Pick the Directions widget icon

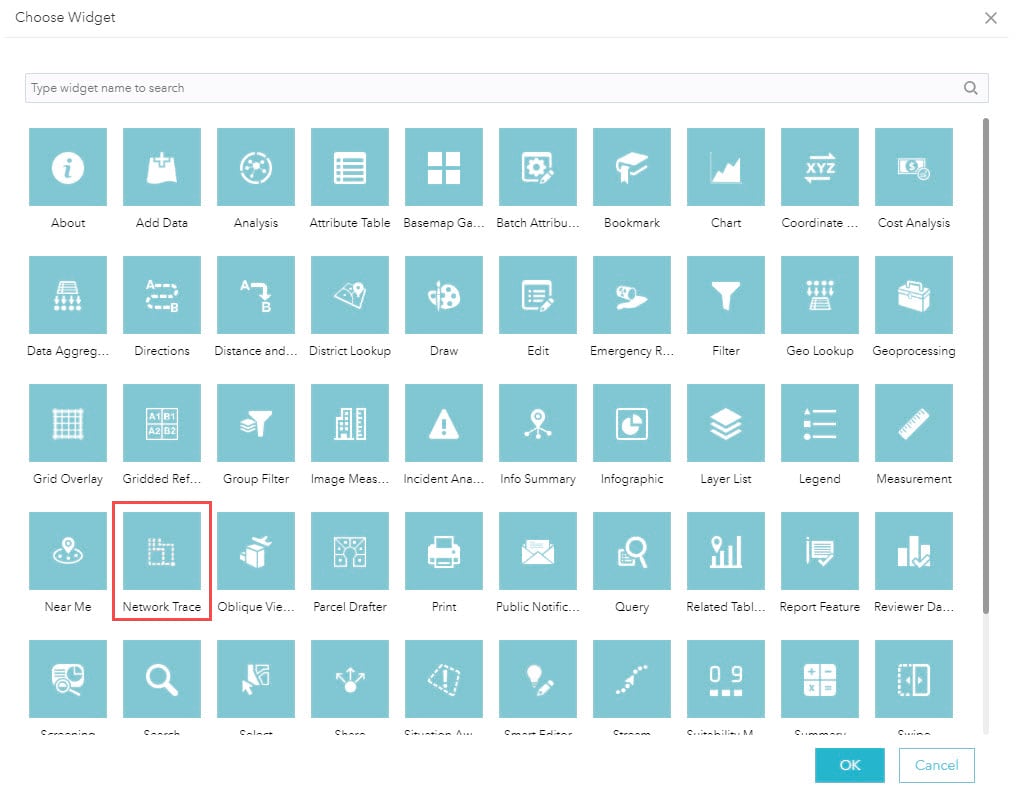[x=162, y=295]
